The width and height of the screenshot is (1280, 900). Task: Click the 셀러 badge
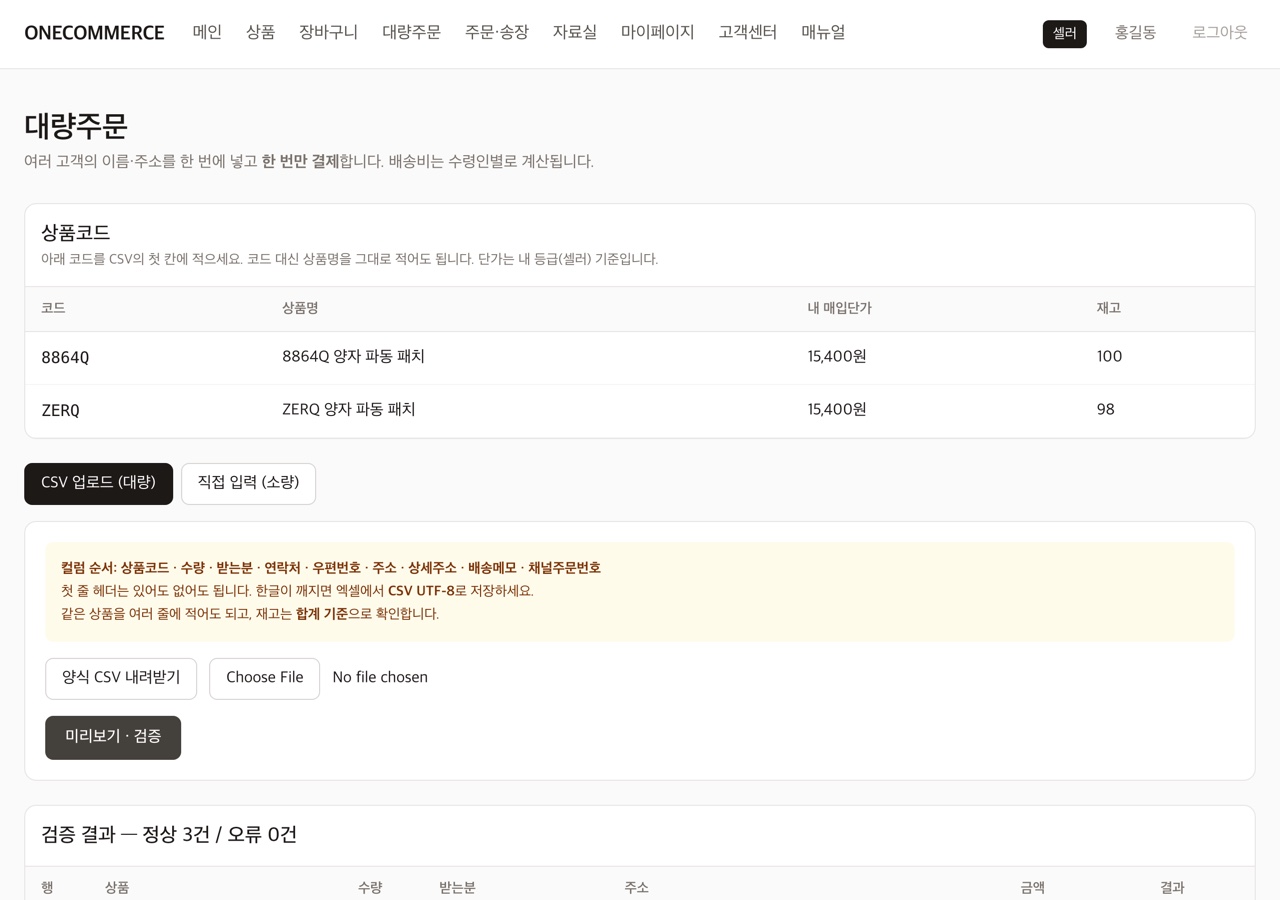pos(1064,33)
